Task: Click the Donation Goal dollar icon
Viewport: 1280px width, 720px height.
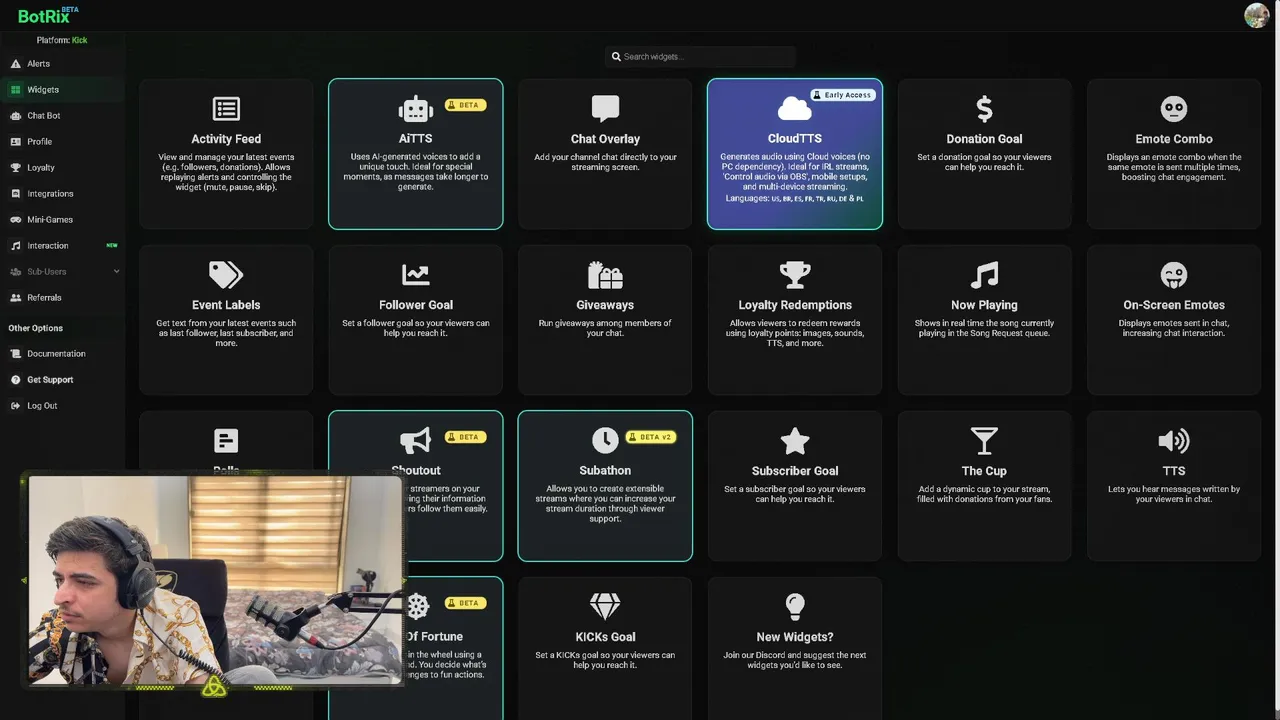Action: point(984,108)
